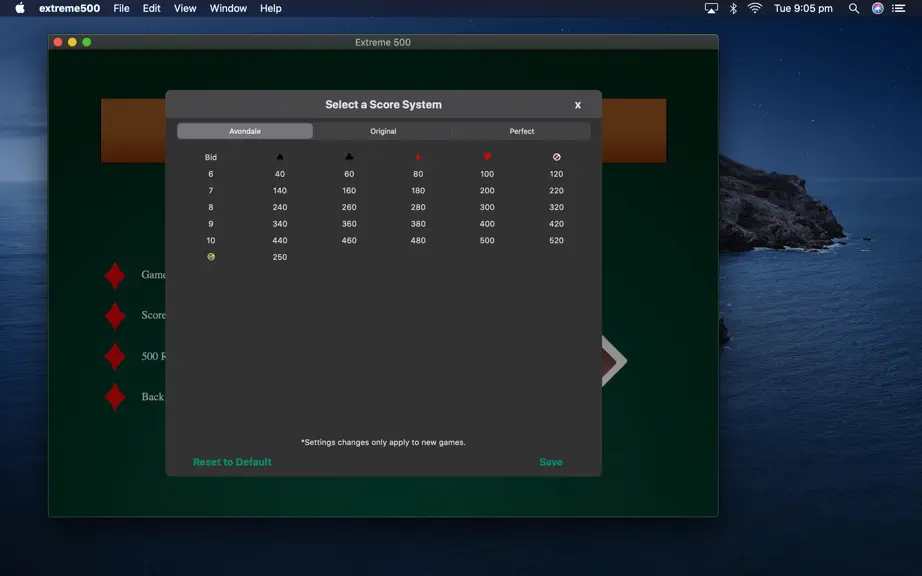Click the 320 value in row 8
922x576 pixels.
pyautogui.click(x=556, y=207)
